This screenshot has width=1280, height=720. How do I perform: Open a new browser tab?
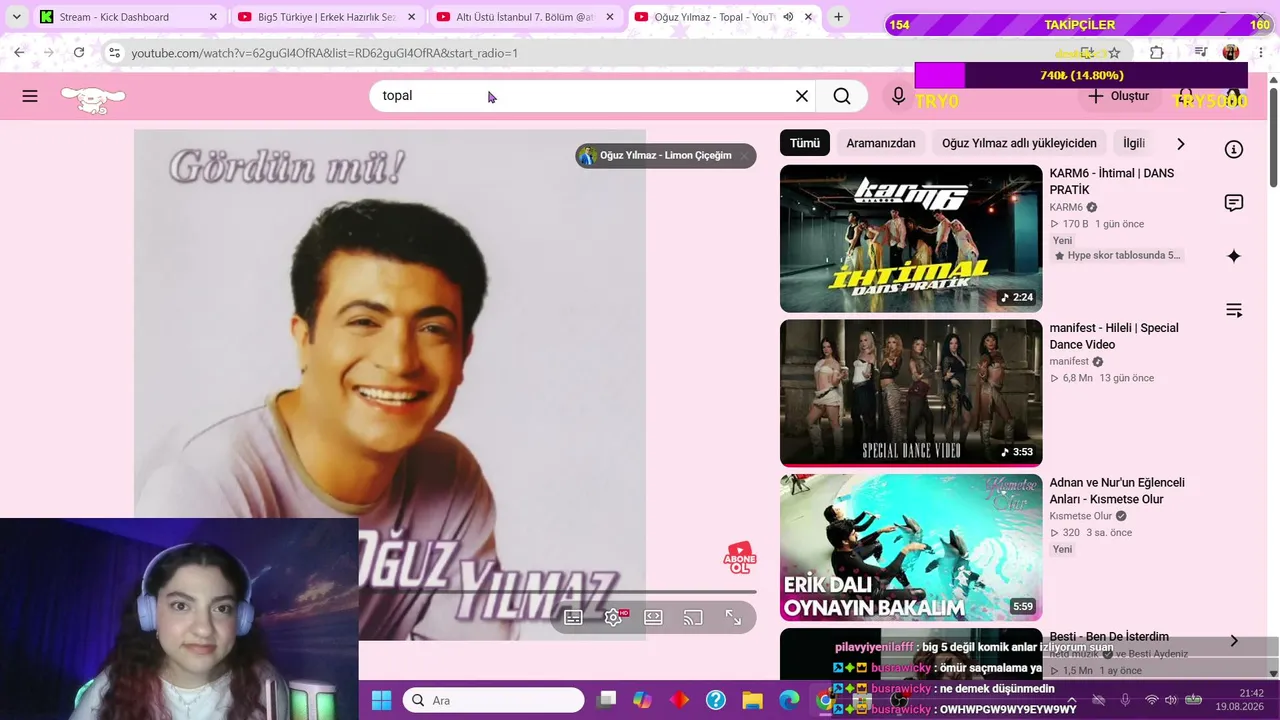[838, 17]
